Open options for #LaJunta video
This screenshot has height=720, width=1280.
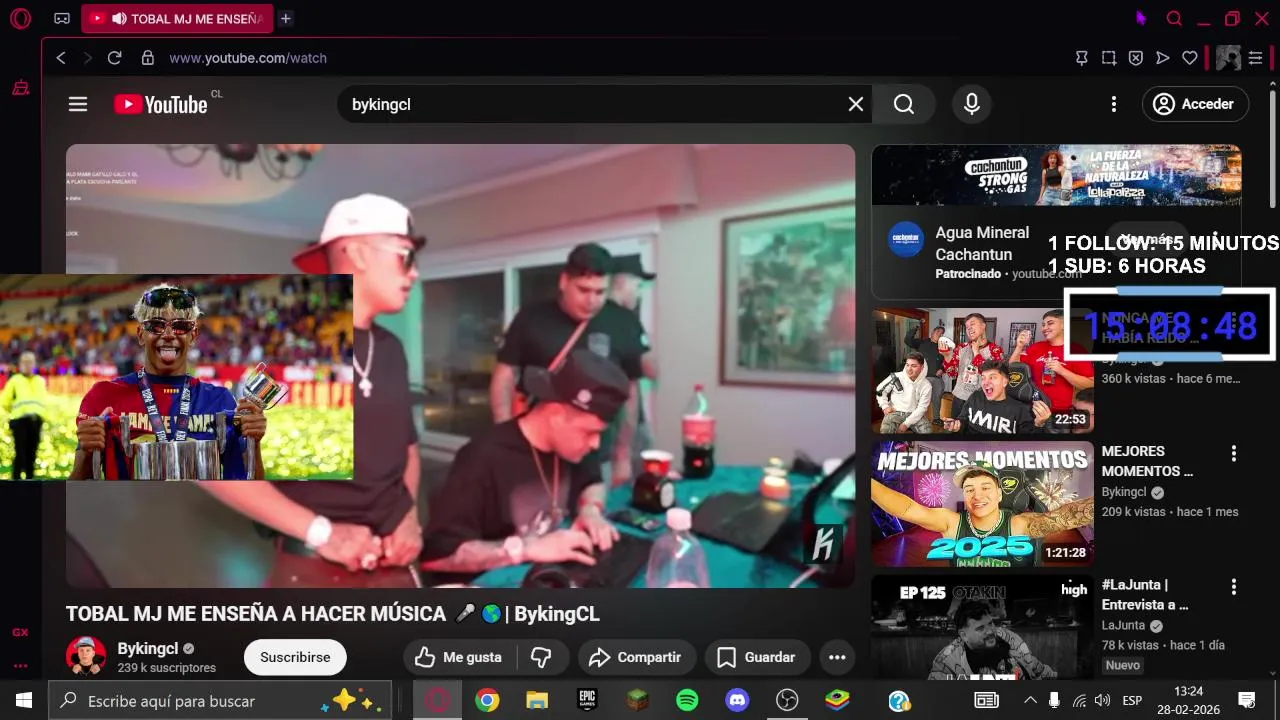tap(1234, 586)
